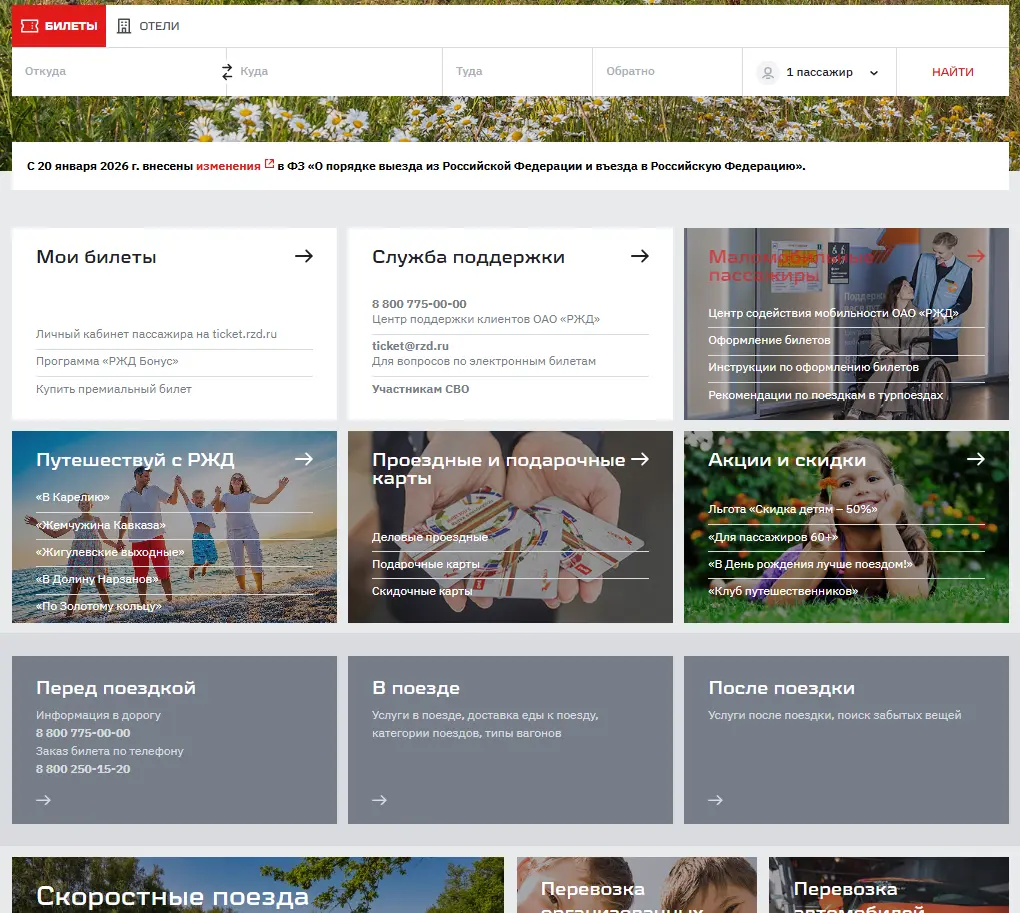Follow arrow in В поезде block
The height and width of the screenshot is (913, 1020).
point(379,800)
